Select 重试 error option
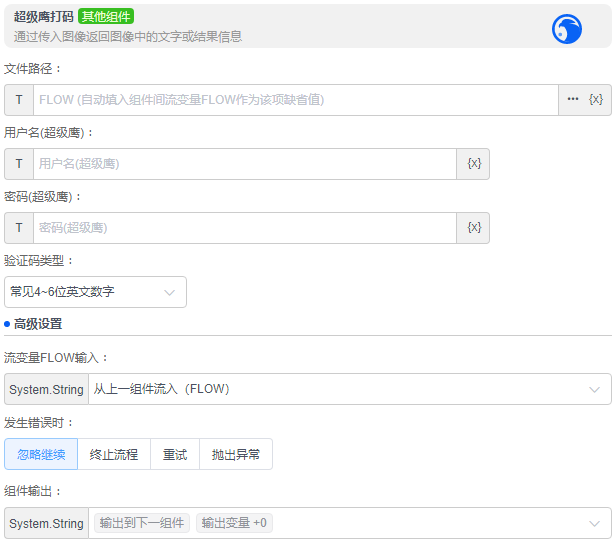 tap(175, 454)
